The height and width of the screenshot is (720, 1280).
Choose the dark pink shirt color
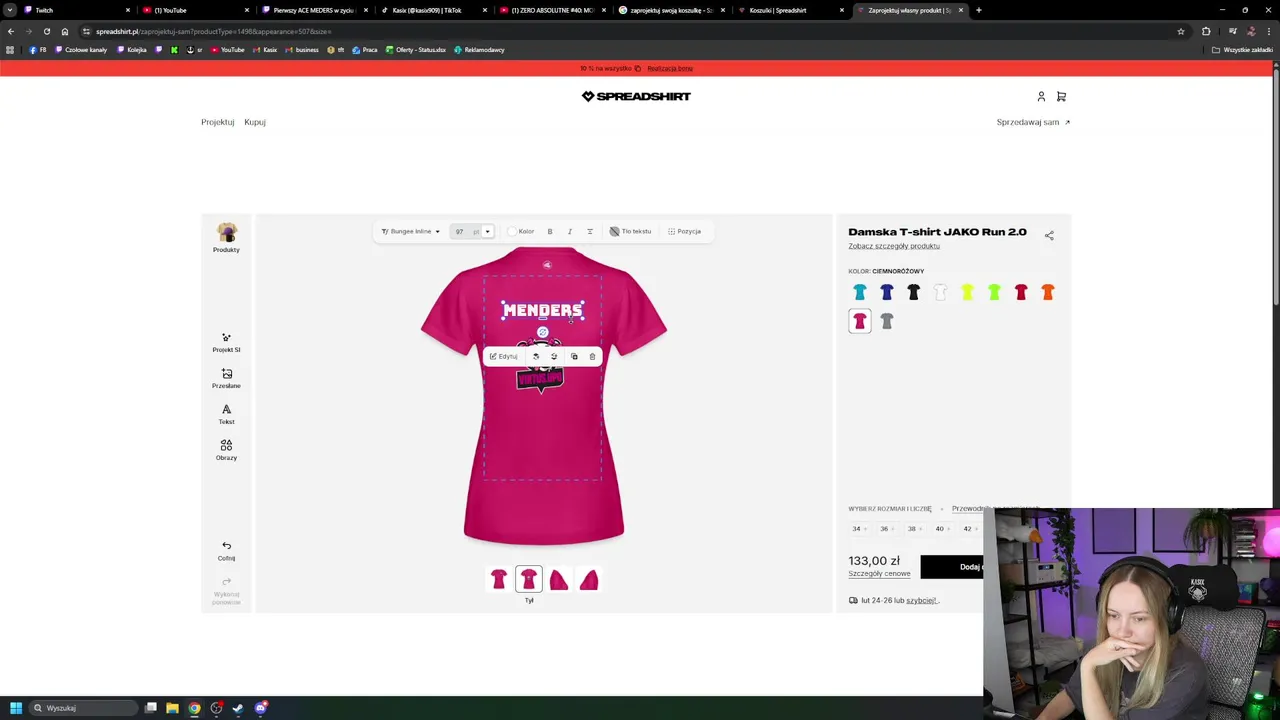coord(860,321)
